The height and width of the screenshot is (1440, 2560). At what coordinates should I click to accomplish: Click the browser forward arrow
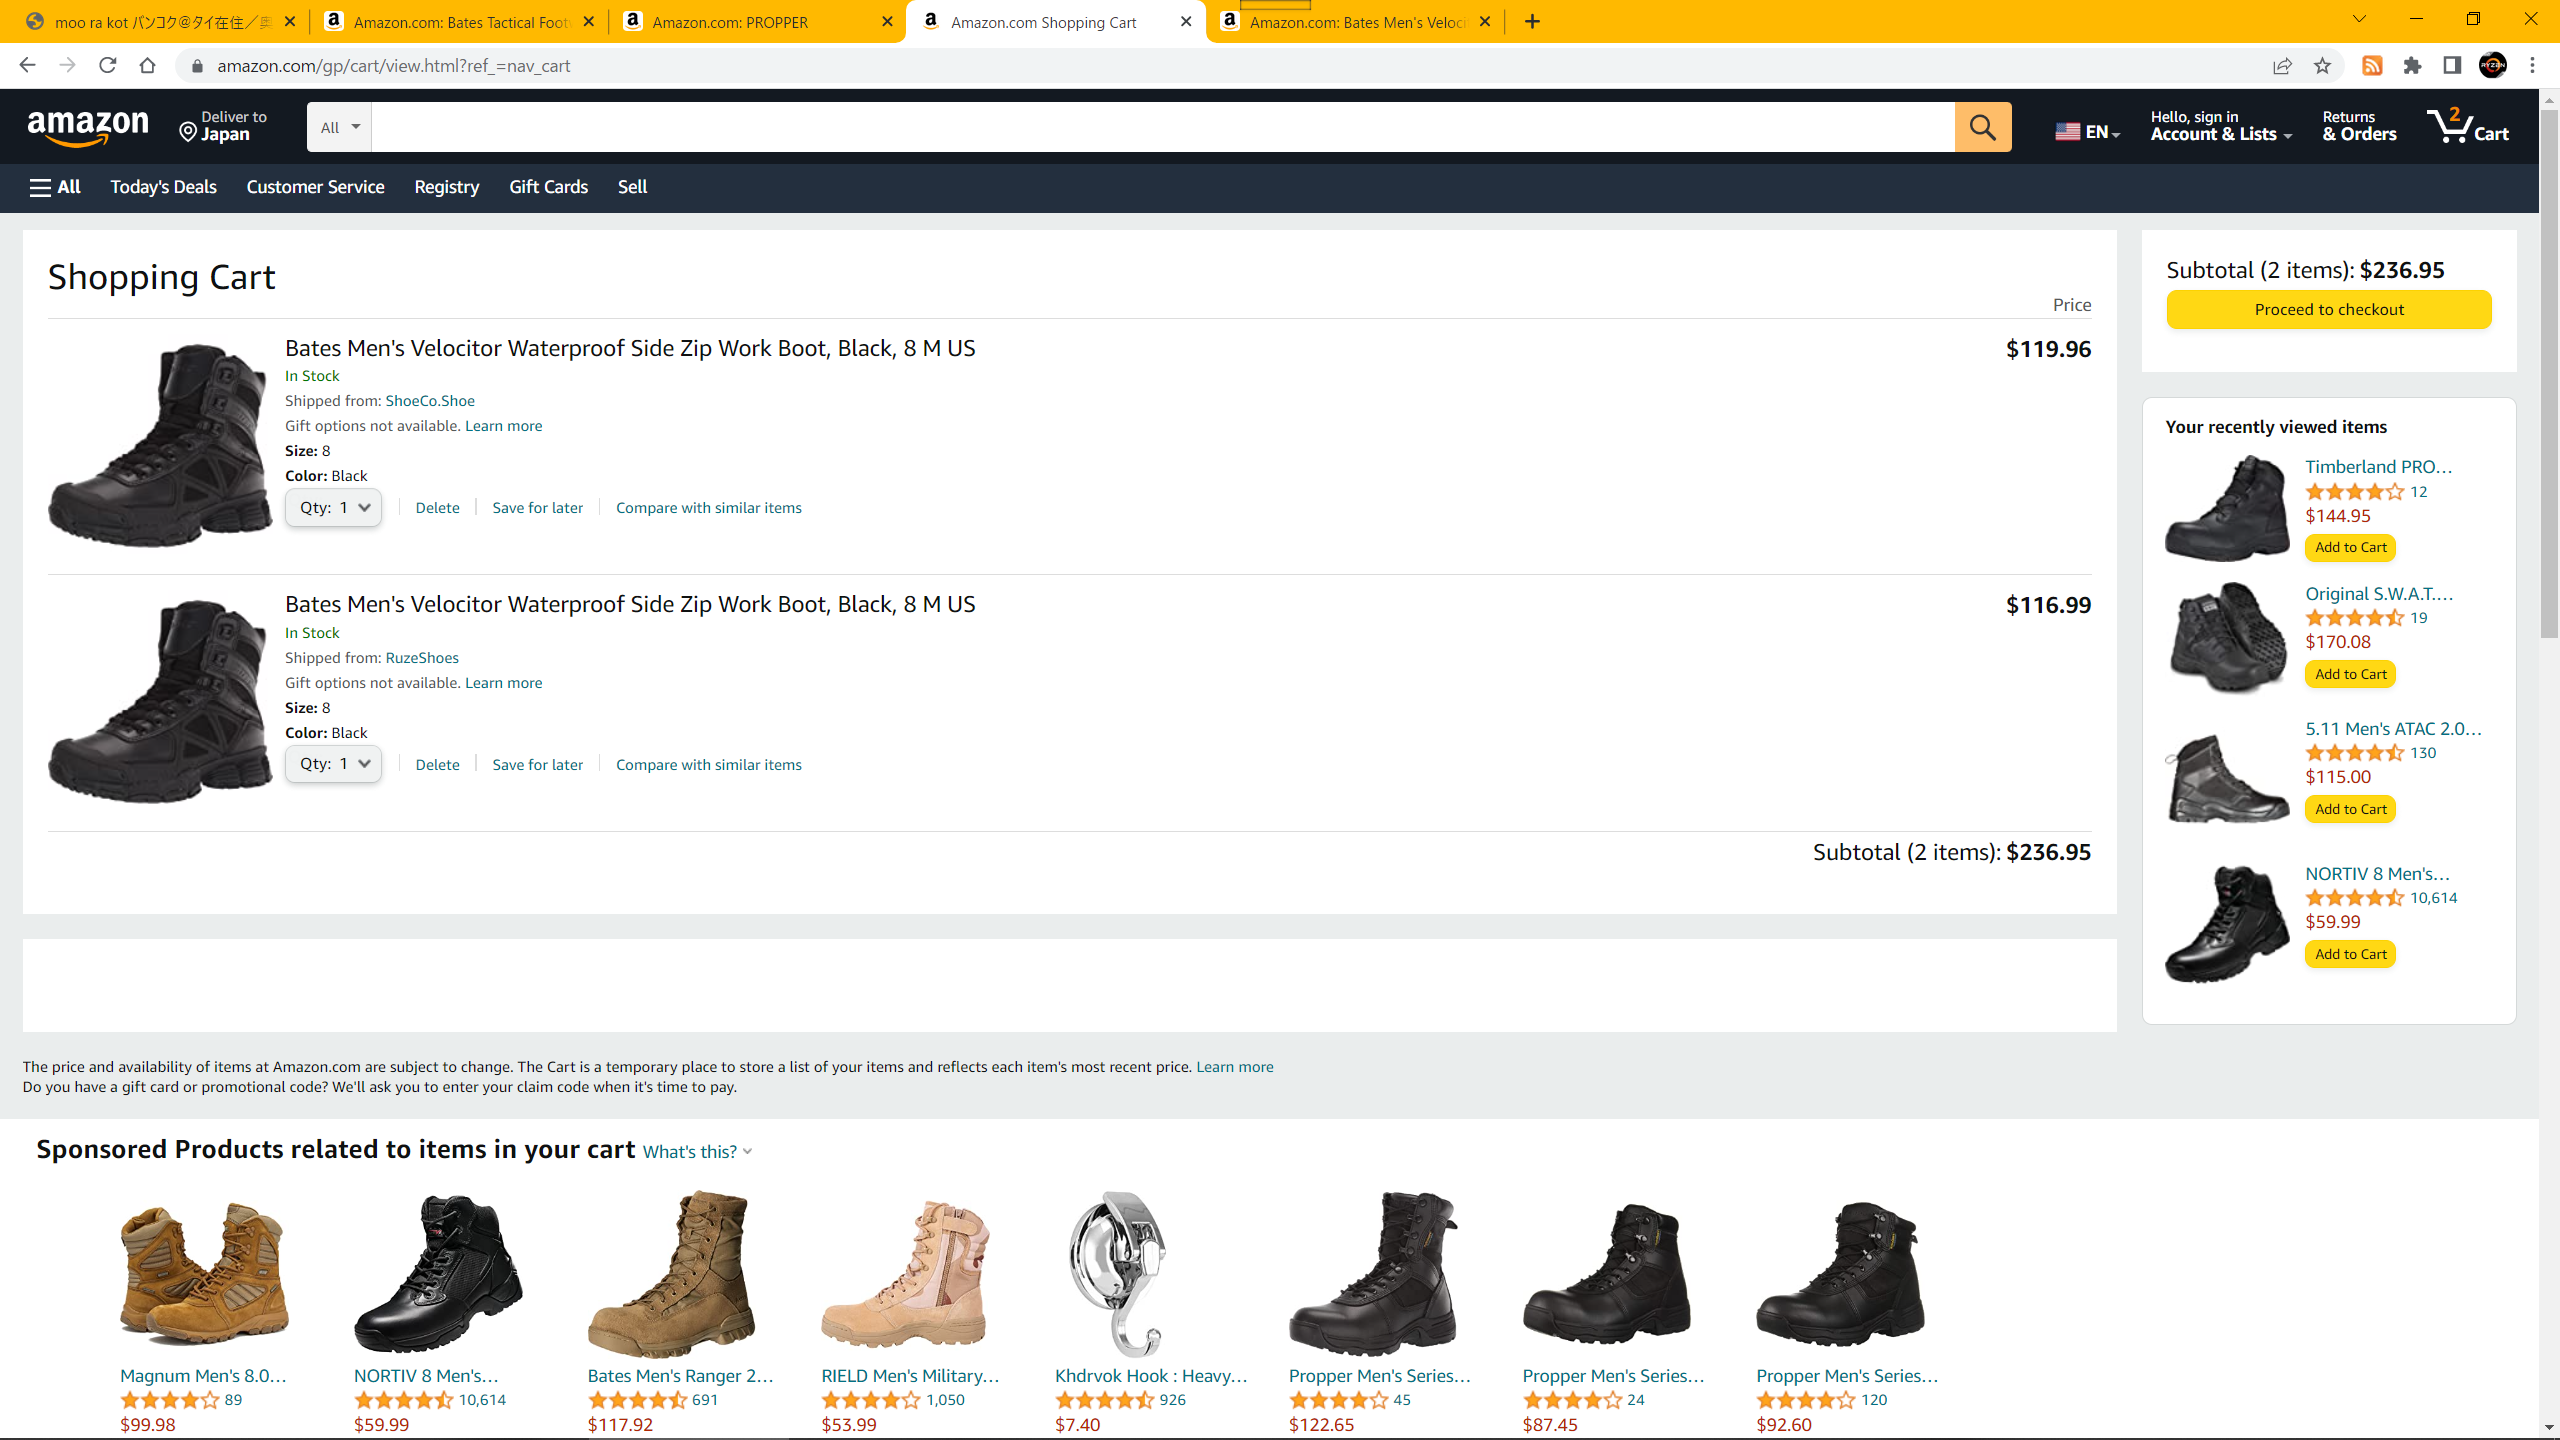point(67,65)
